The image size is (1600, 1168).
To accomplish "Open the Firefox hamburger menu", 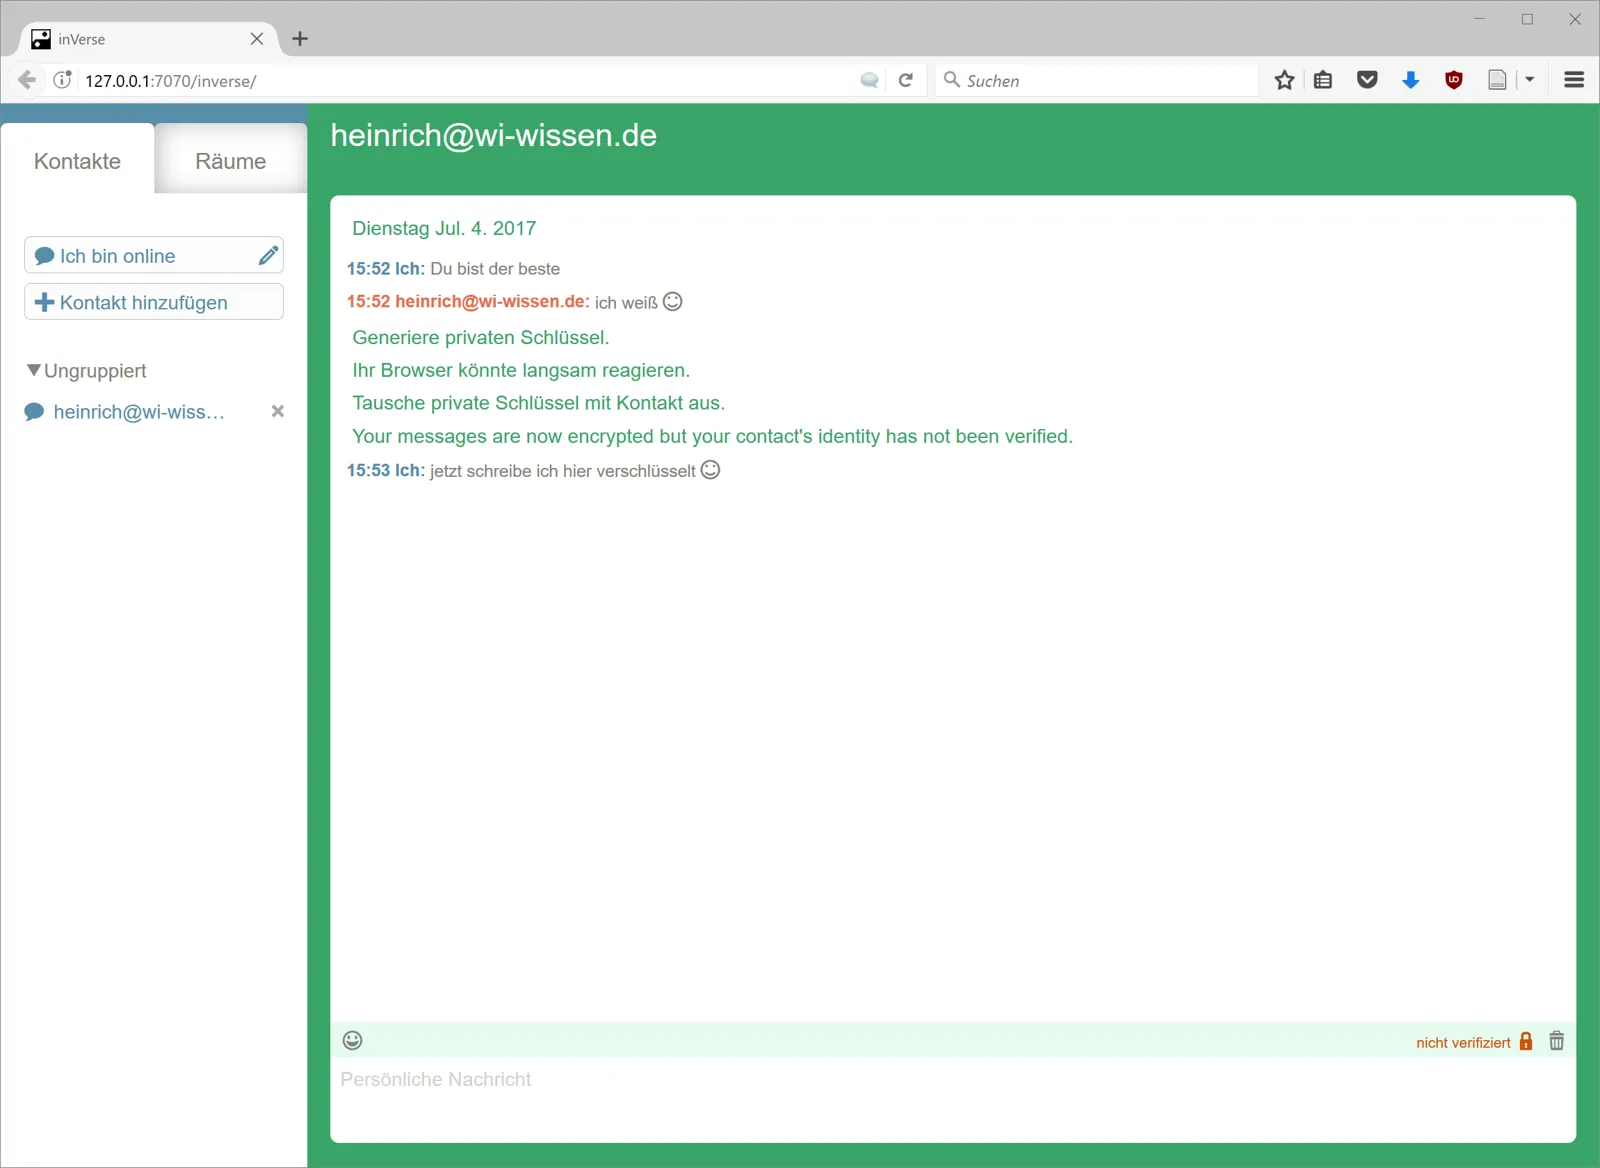I will pos(1574,80).
